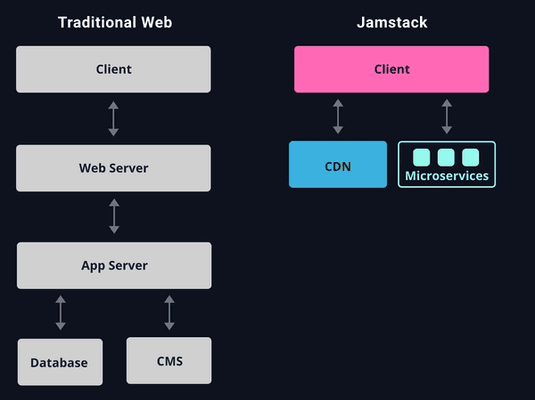Screen dimensions: 535x400
Task: Click the App Server box
Action: pos(114,266)
